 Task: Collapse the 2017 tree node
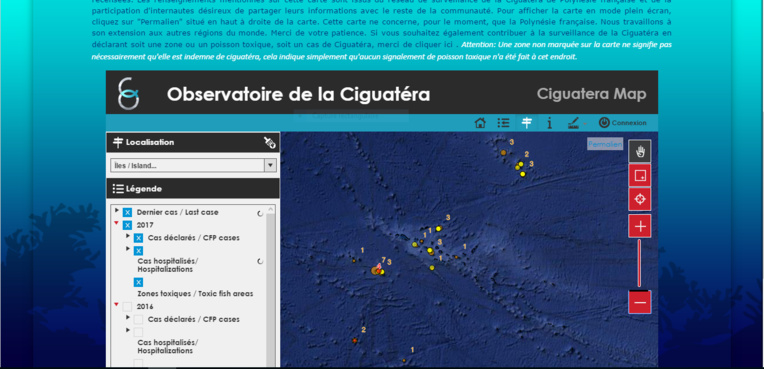pos(116,223)
